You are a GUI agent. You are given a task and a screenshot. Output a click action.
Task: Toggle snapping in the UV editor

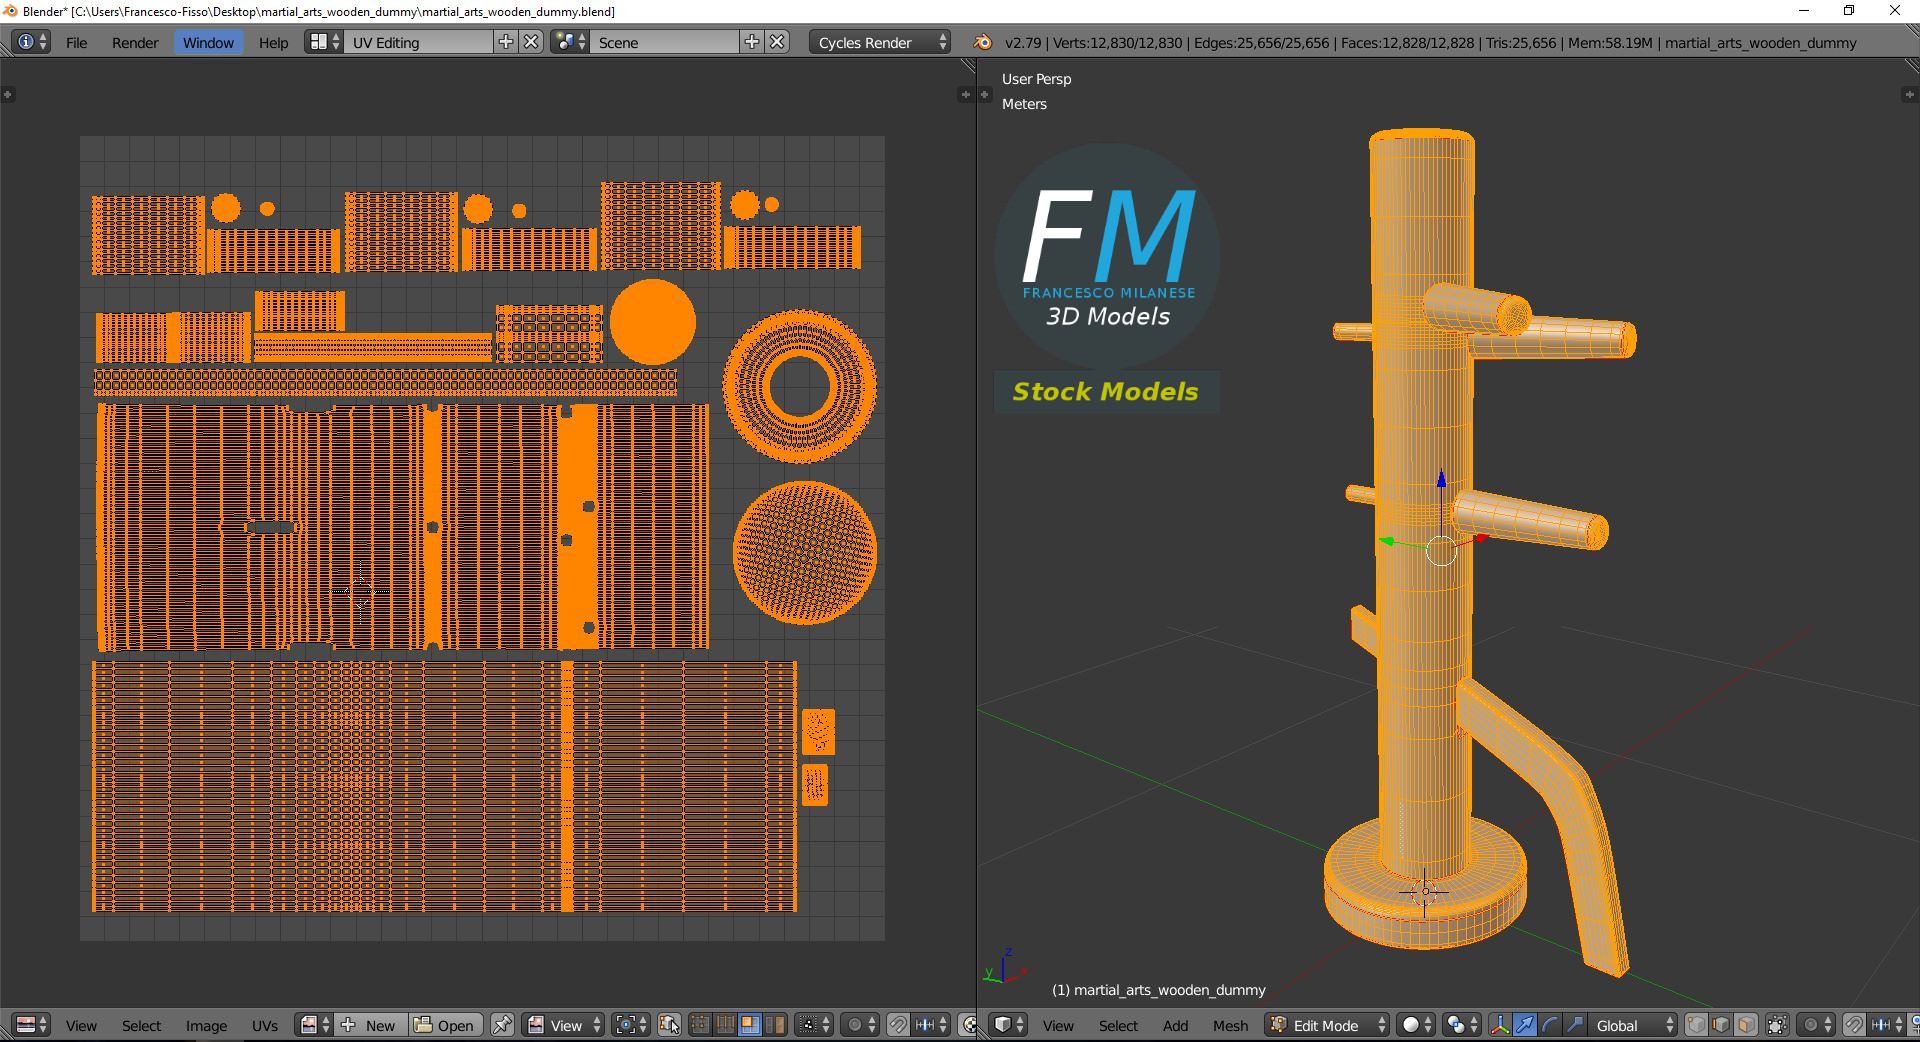pyautogui.click(x=897, y=1025)
